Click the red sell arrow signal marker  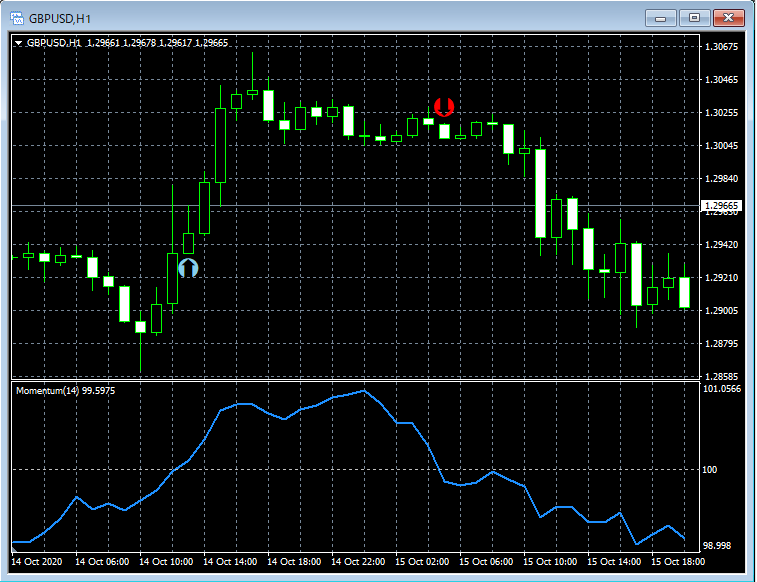point(444,107)
